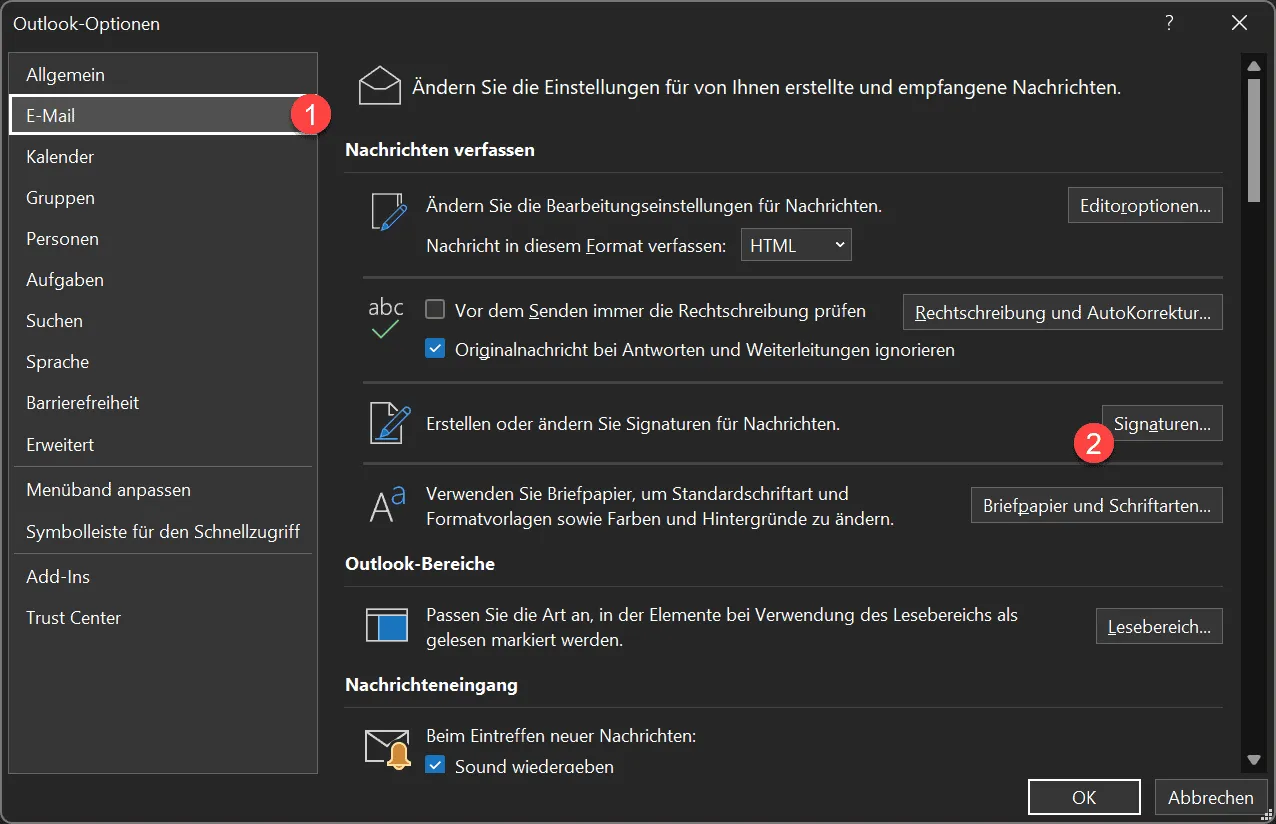The image size is (1276, 824).
Task: Click the Nachricht in diesem Format verfassen label
Action: [576, 245]
